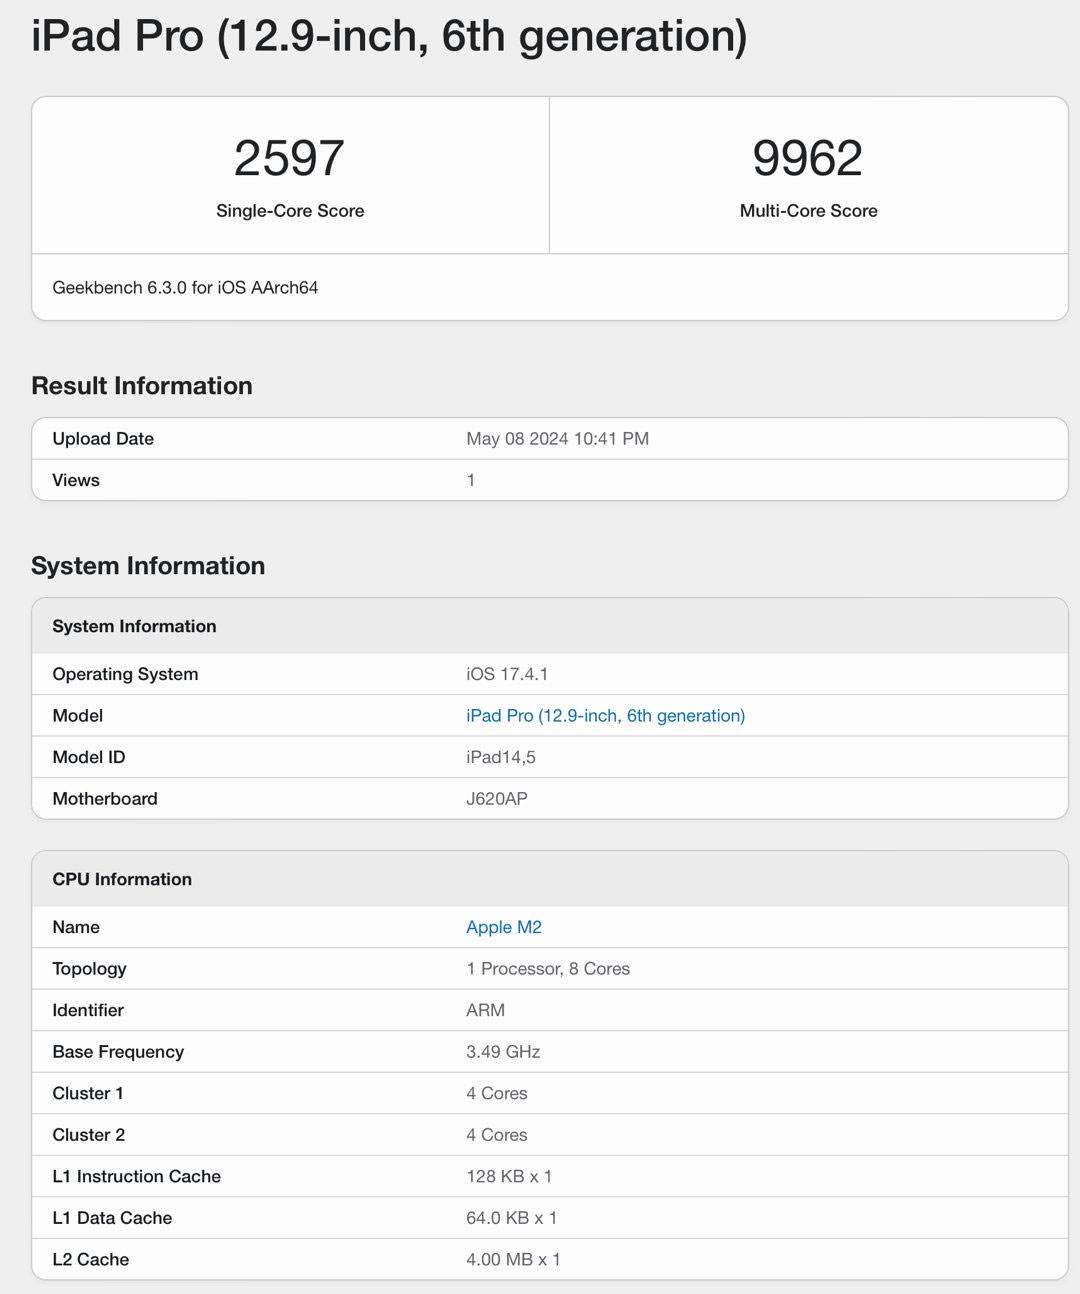This screenshot has width=1080, height=1294.
Task: Click the Base Frequency label
Action: tap(118, 1052)
